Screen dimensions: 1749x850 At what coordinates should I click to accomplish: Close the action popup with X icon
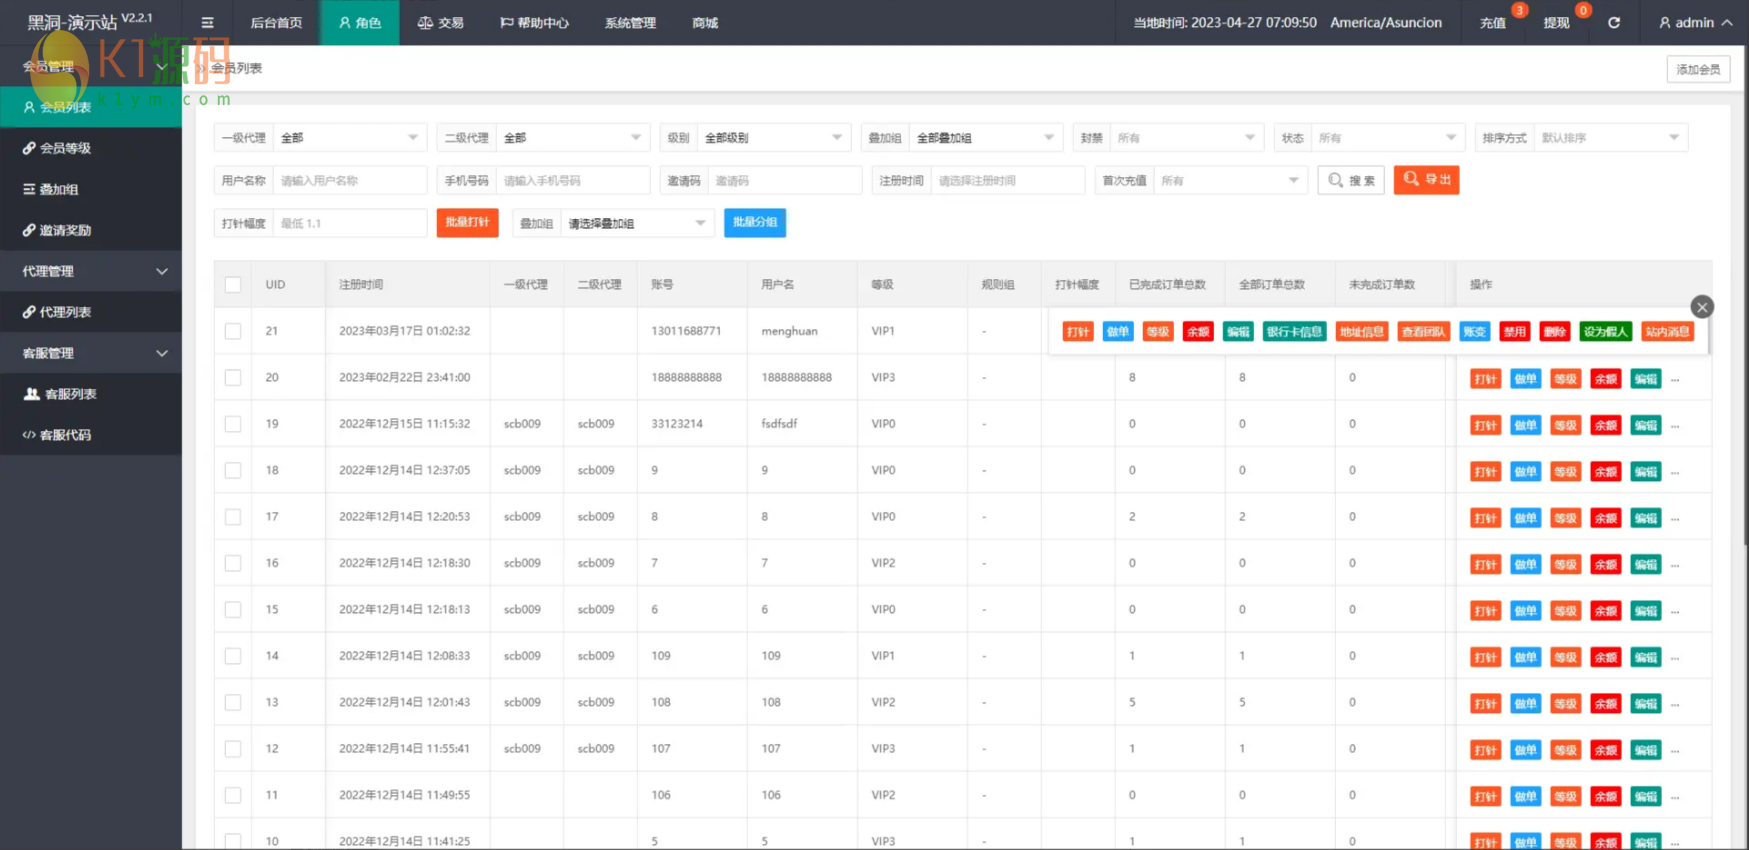[1701, 307]
